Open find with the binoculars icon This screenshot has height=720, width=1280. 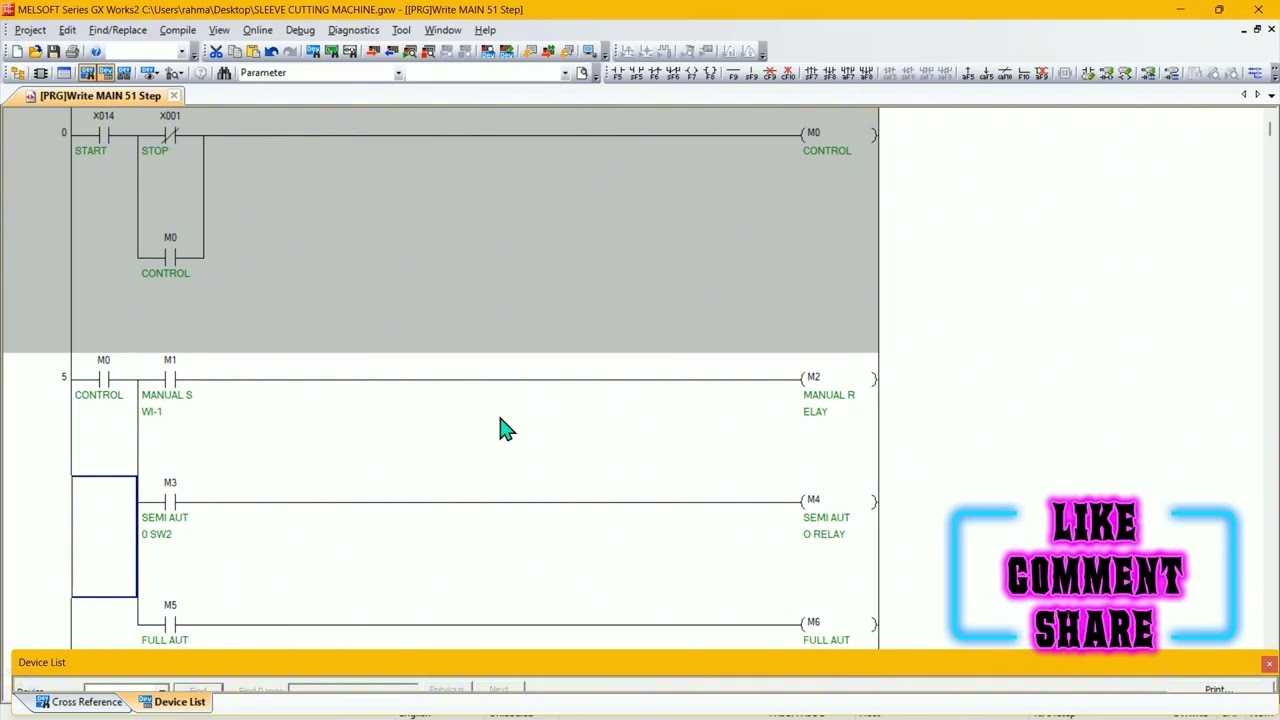pyautogui.click(x=224, y=73)
